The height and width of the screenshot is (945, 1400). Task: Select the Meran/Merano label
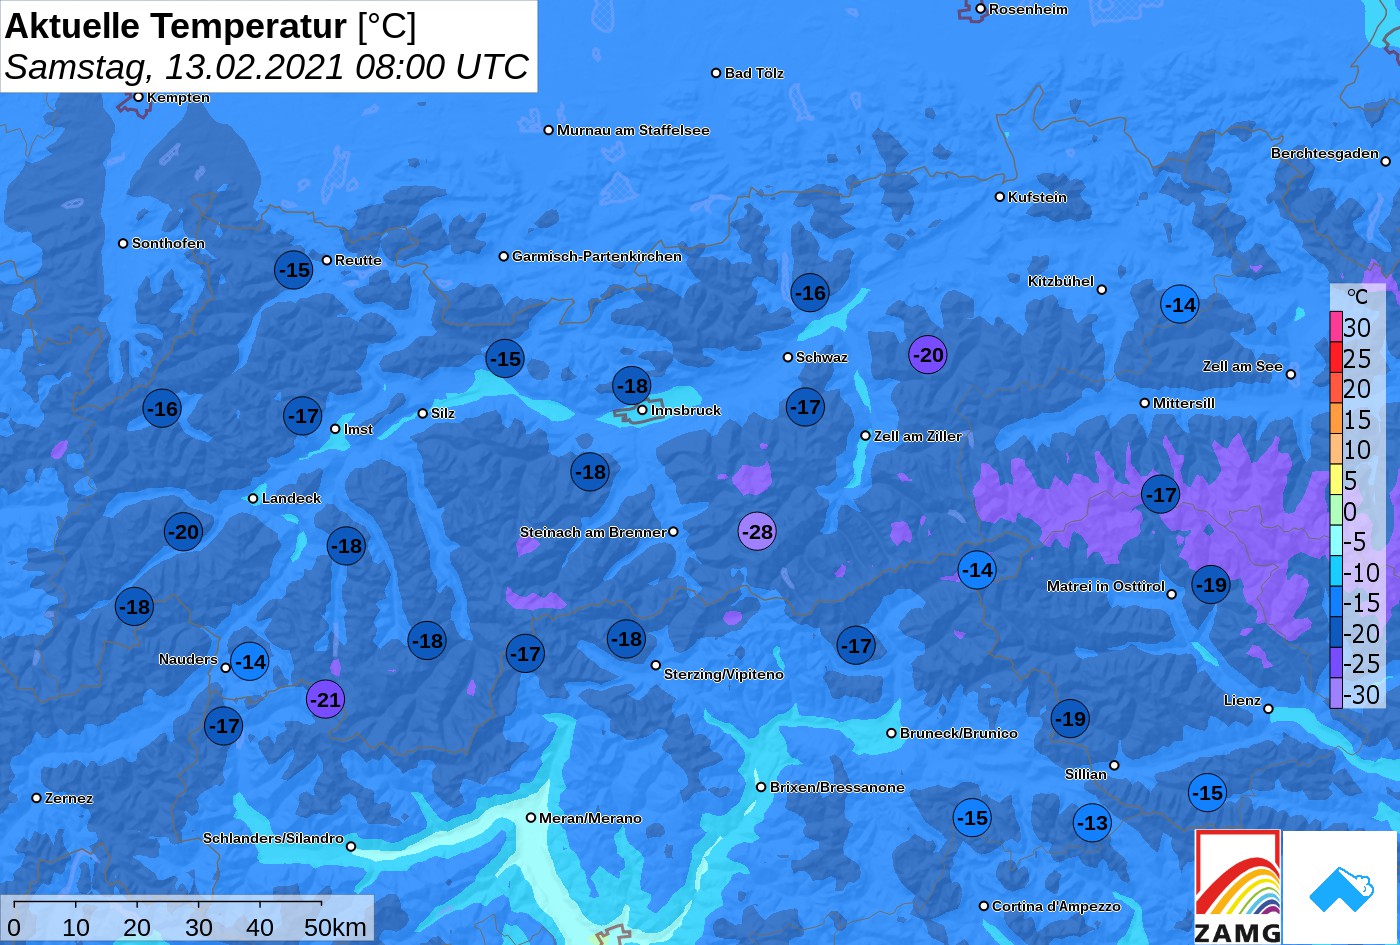click(x=590, y=818)
